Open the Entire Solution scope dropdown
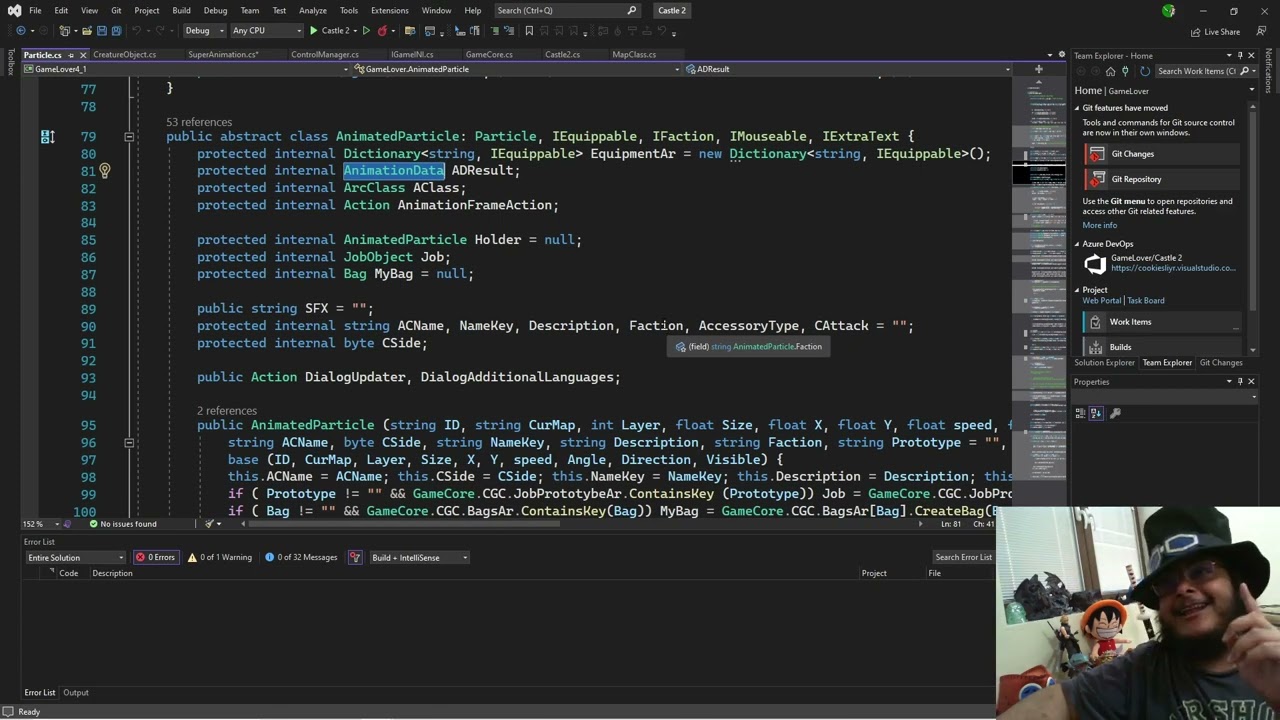 [x=76, y=557]
